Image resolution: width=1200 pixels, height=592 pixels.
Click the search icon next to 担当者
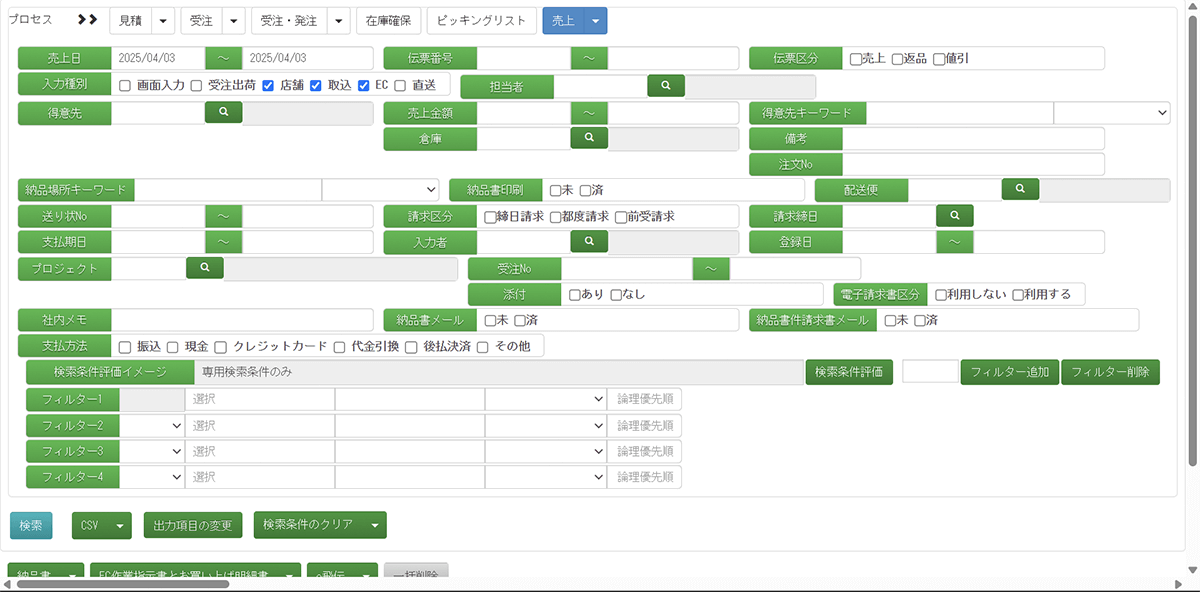click(665, 85)
